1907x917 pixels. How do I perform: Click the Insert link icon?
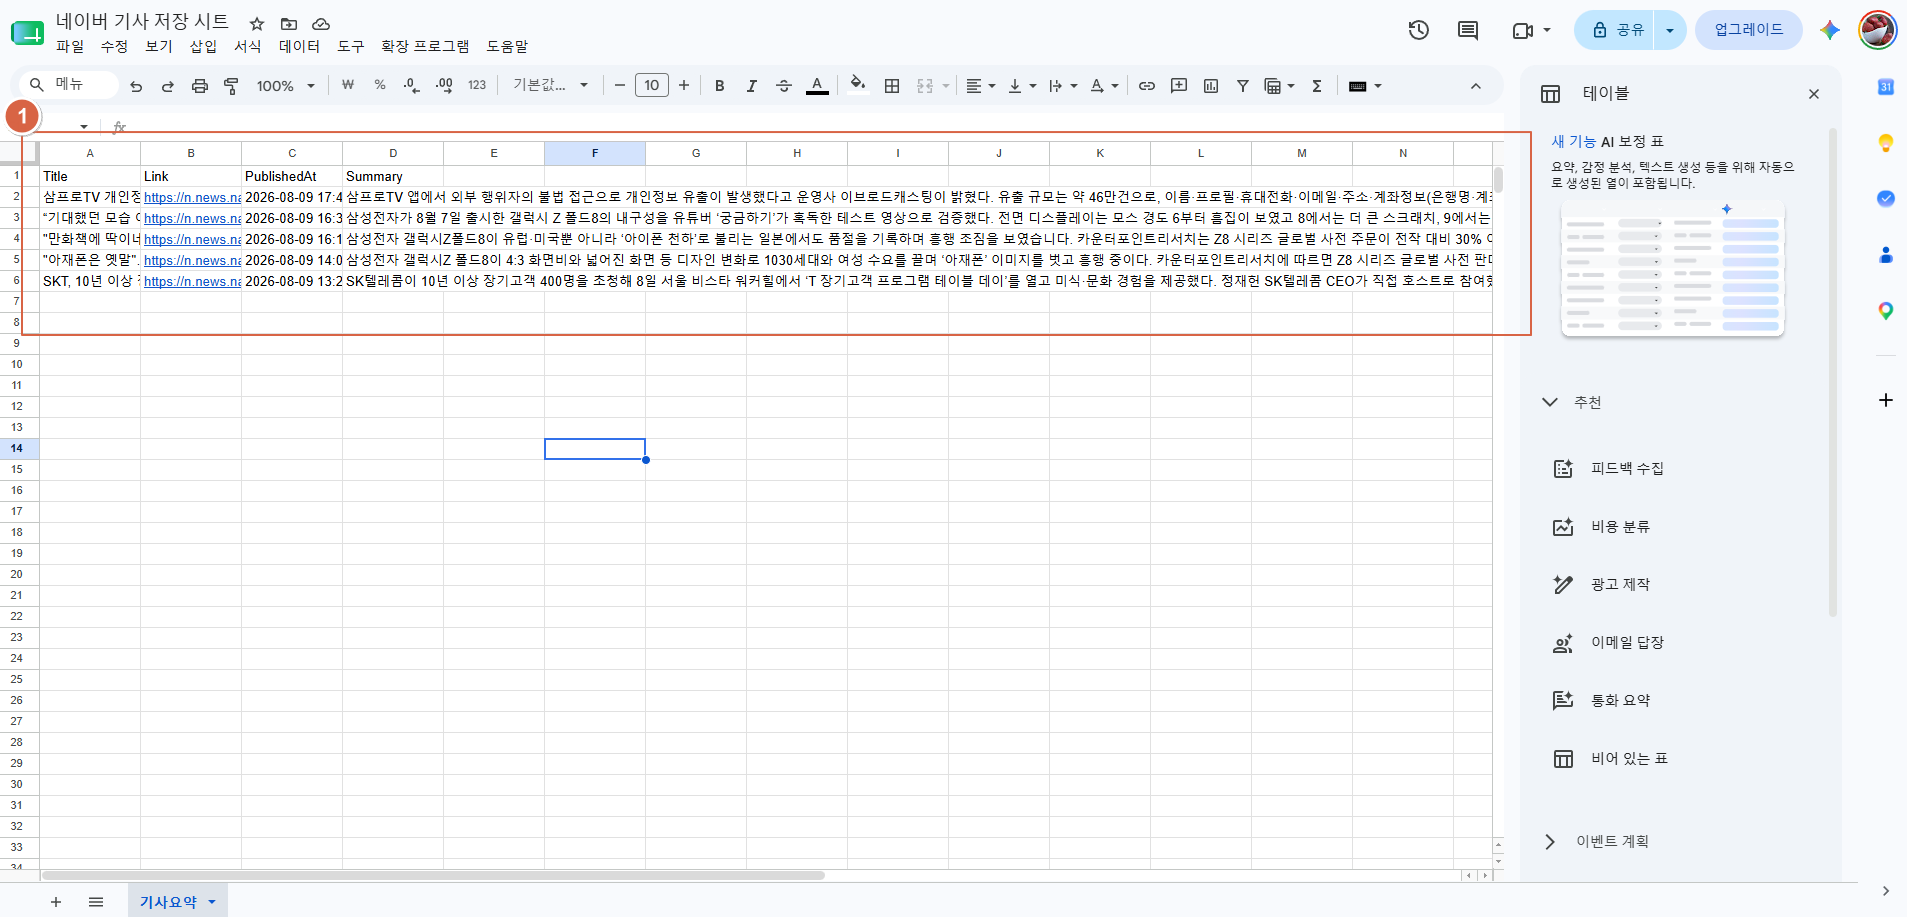1147,86
